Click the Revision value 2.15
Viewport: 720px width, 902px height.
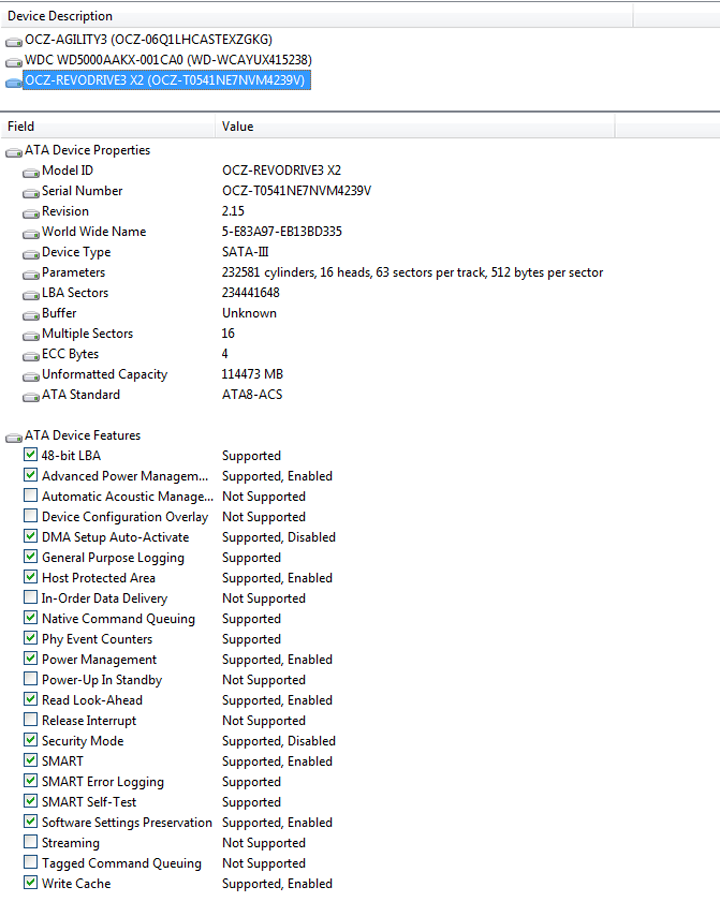tap(233, 211)
